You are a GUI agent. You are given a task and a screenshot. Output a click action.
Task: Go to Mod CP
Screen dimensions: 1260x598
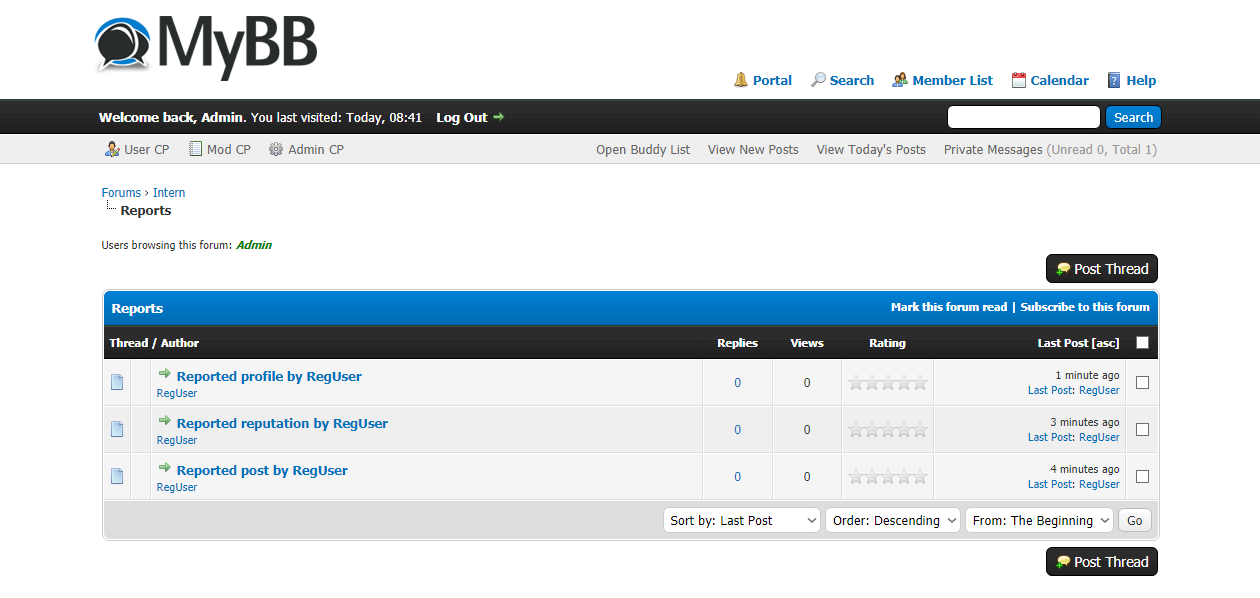click(x=229, y=149)
